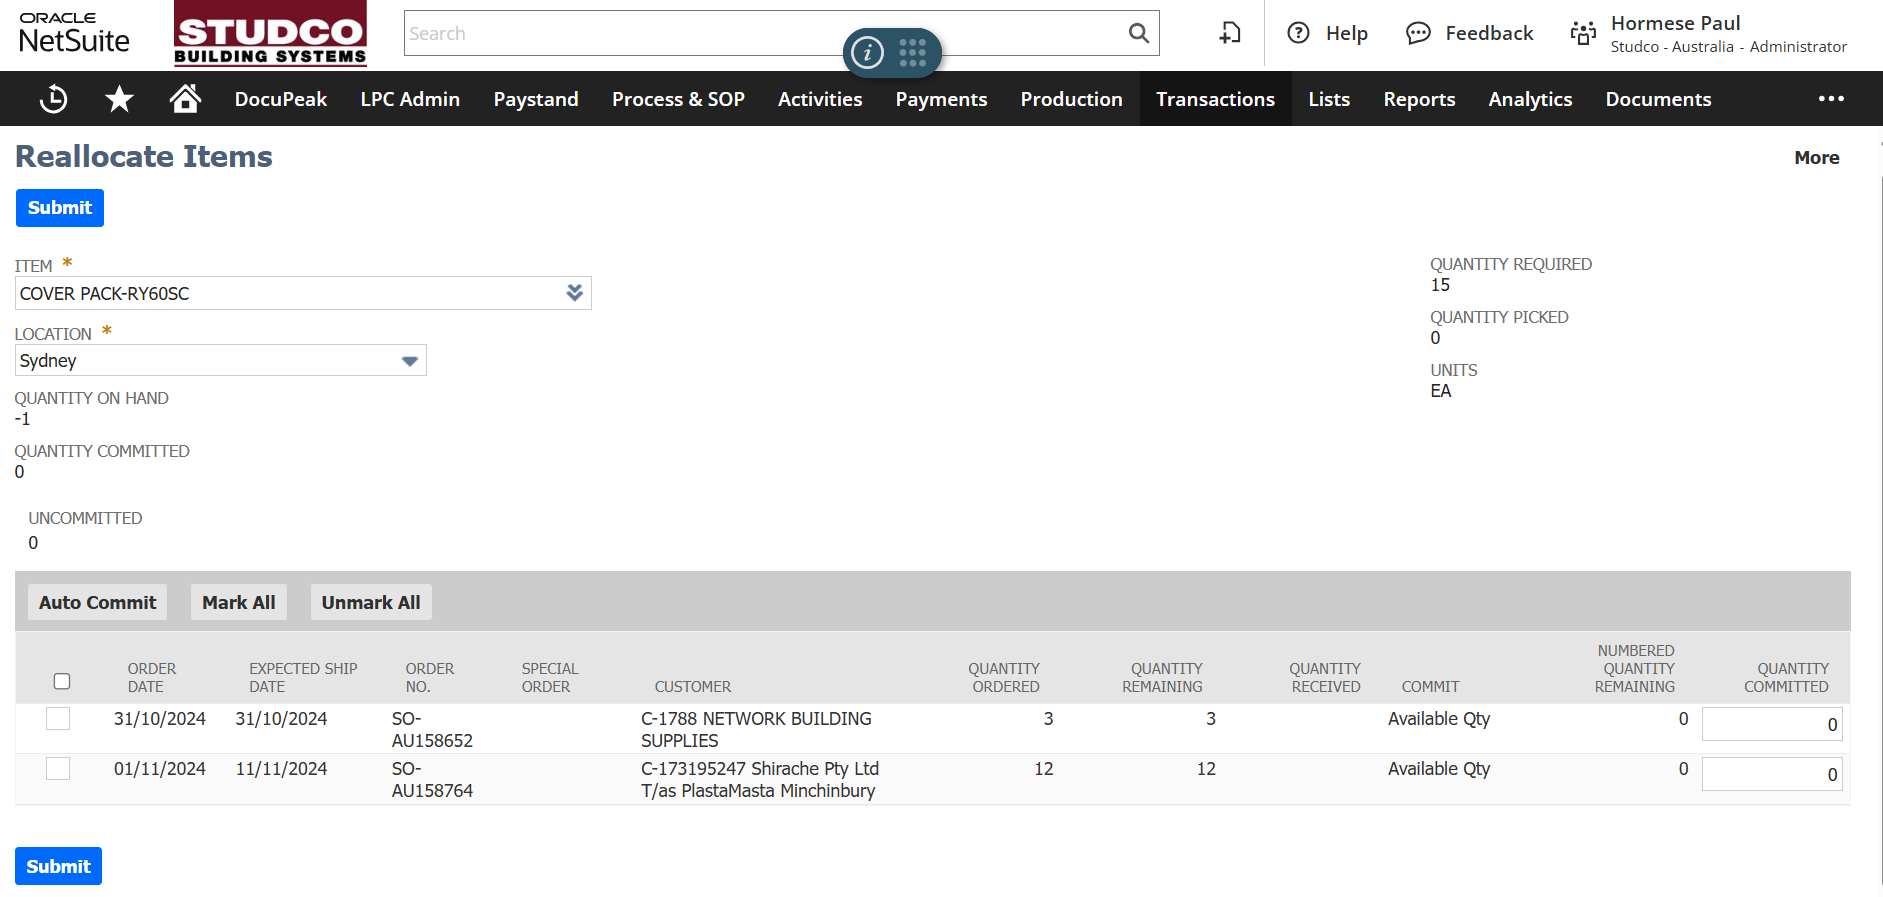Click the Quantity Committed field for SO-AU158652
The height and width of the screenshot is (897, 1883).
click(1771, 725)
